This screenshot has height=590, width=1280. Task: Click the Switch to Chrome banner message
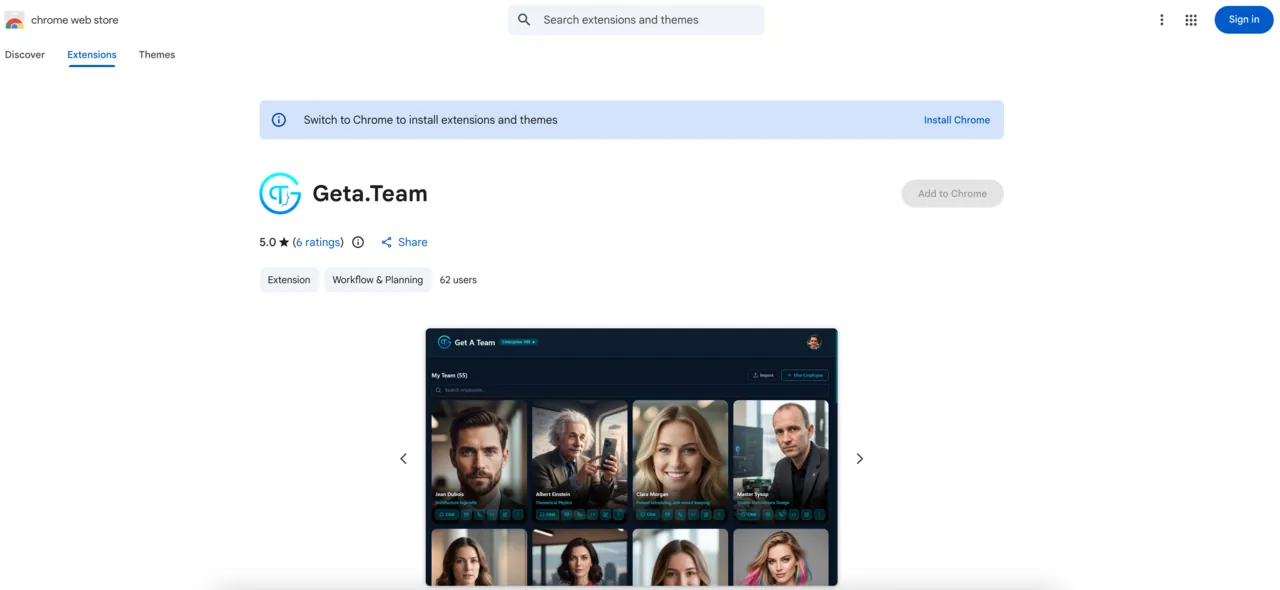point(431,120)
